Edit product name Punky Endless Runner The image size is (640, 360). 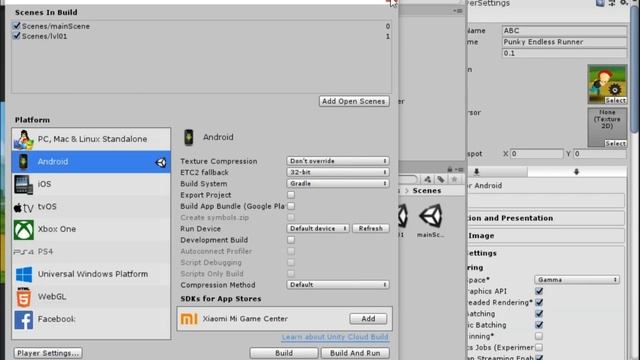click(564, 42)
